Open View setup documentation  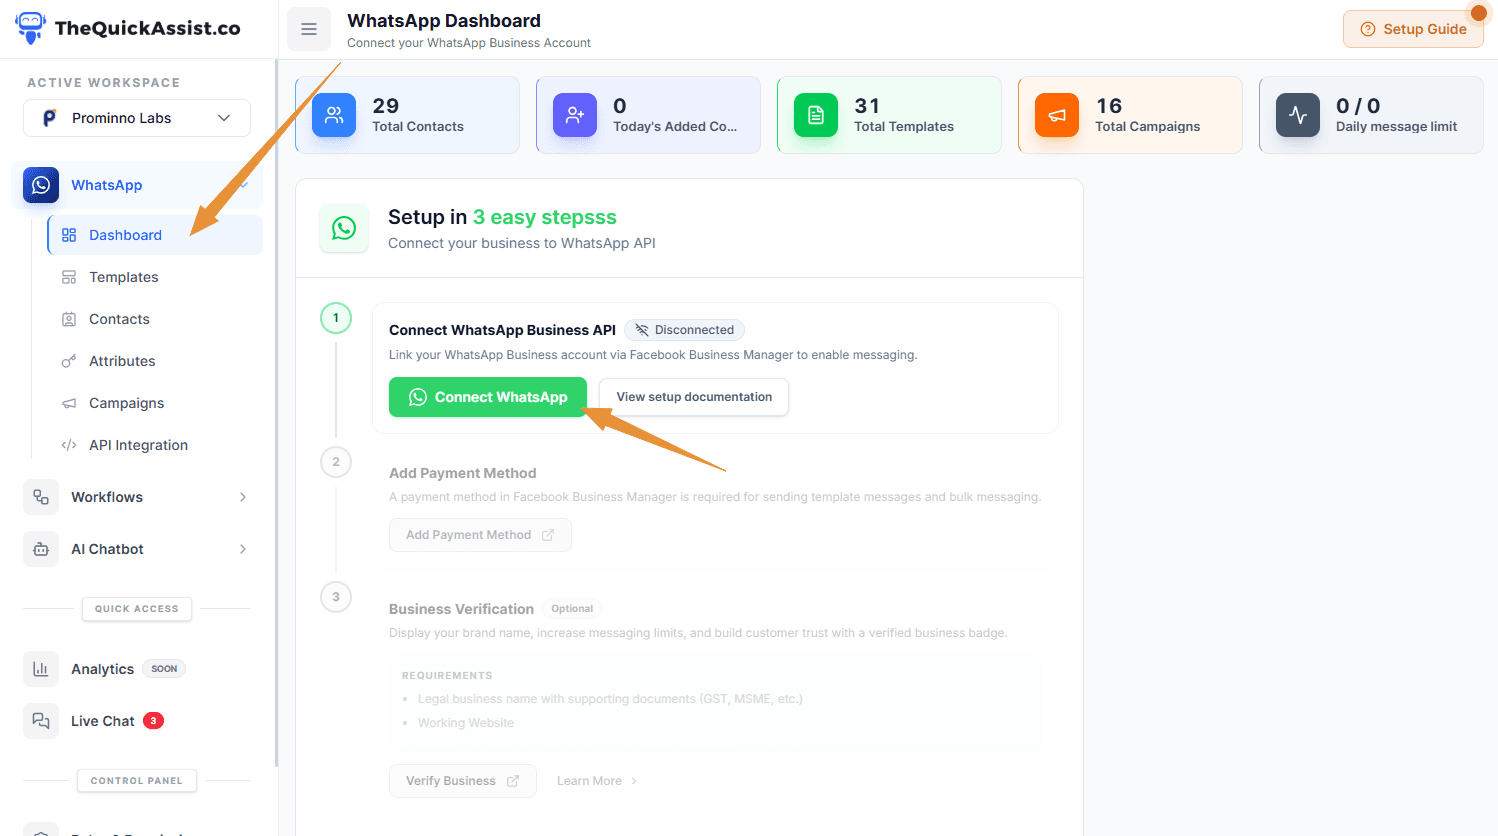pos(693,397)
